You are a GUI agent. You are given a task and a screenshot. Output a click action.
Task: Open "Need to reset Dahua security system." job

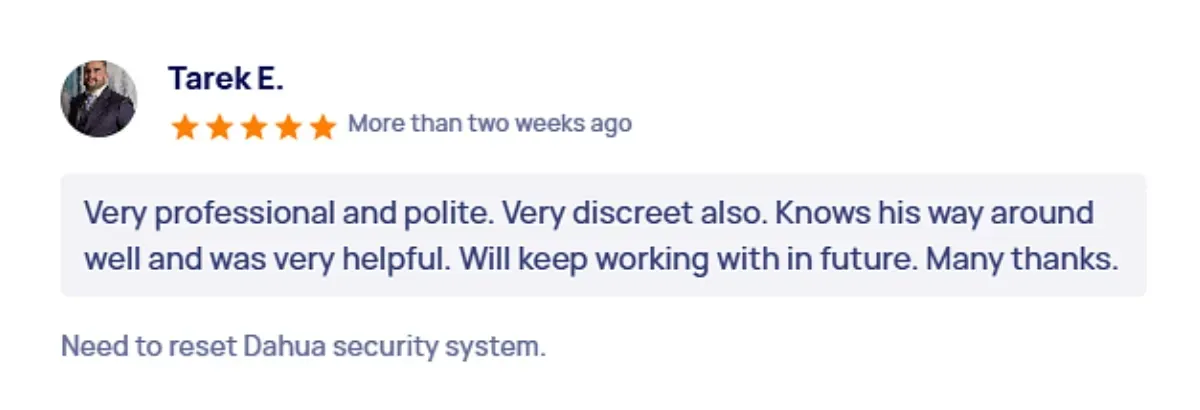pyautogui.click(x=304, y=347)
